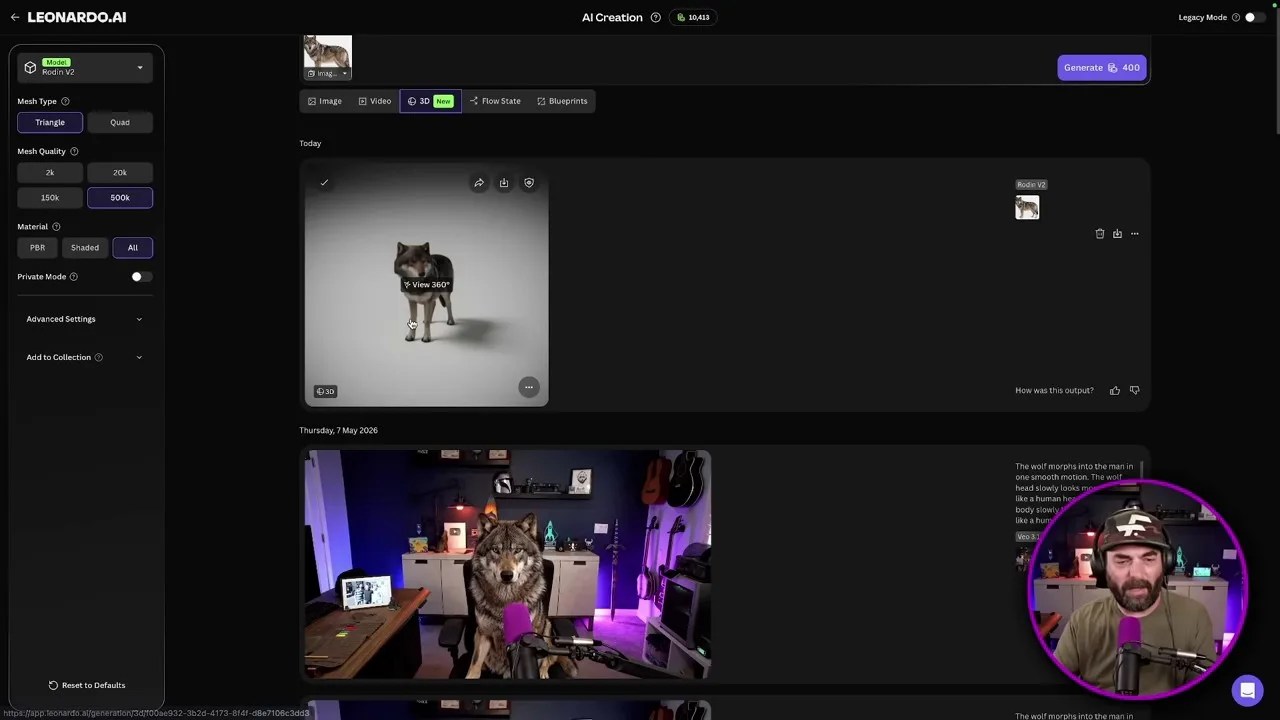Switch to the Video tab
Image resolution: width=1280 pixels, height=720 pixels.
pyautogui.click(x=375, y=101)
